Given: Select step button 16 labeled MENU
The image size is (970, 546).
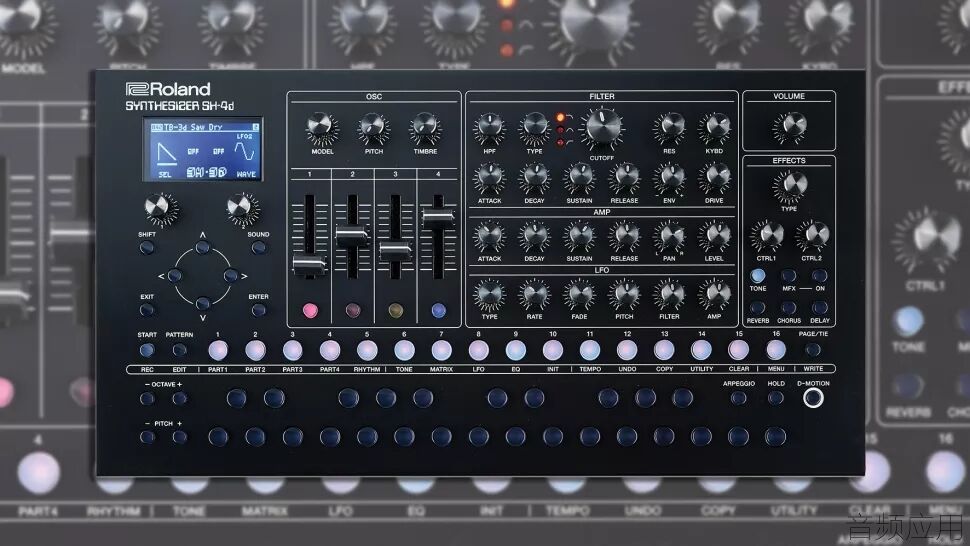Looking at the screenshot, I should point(776,350).
